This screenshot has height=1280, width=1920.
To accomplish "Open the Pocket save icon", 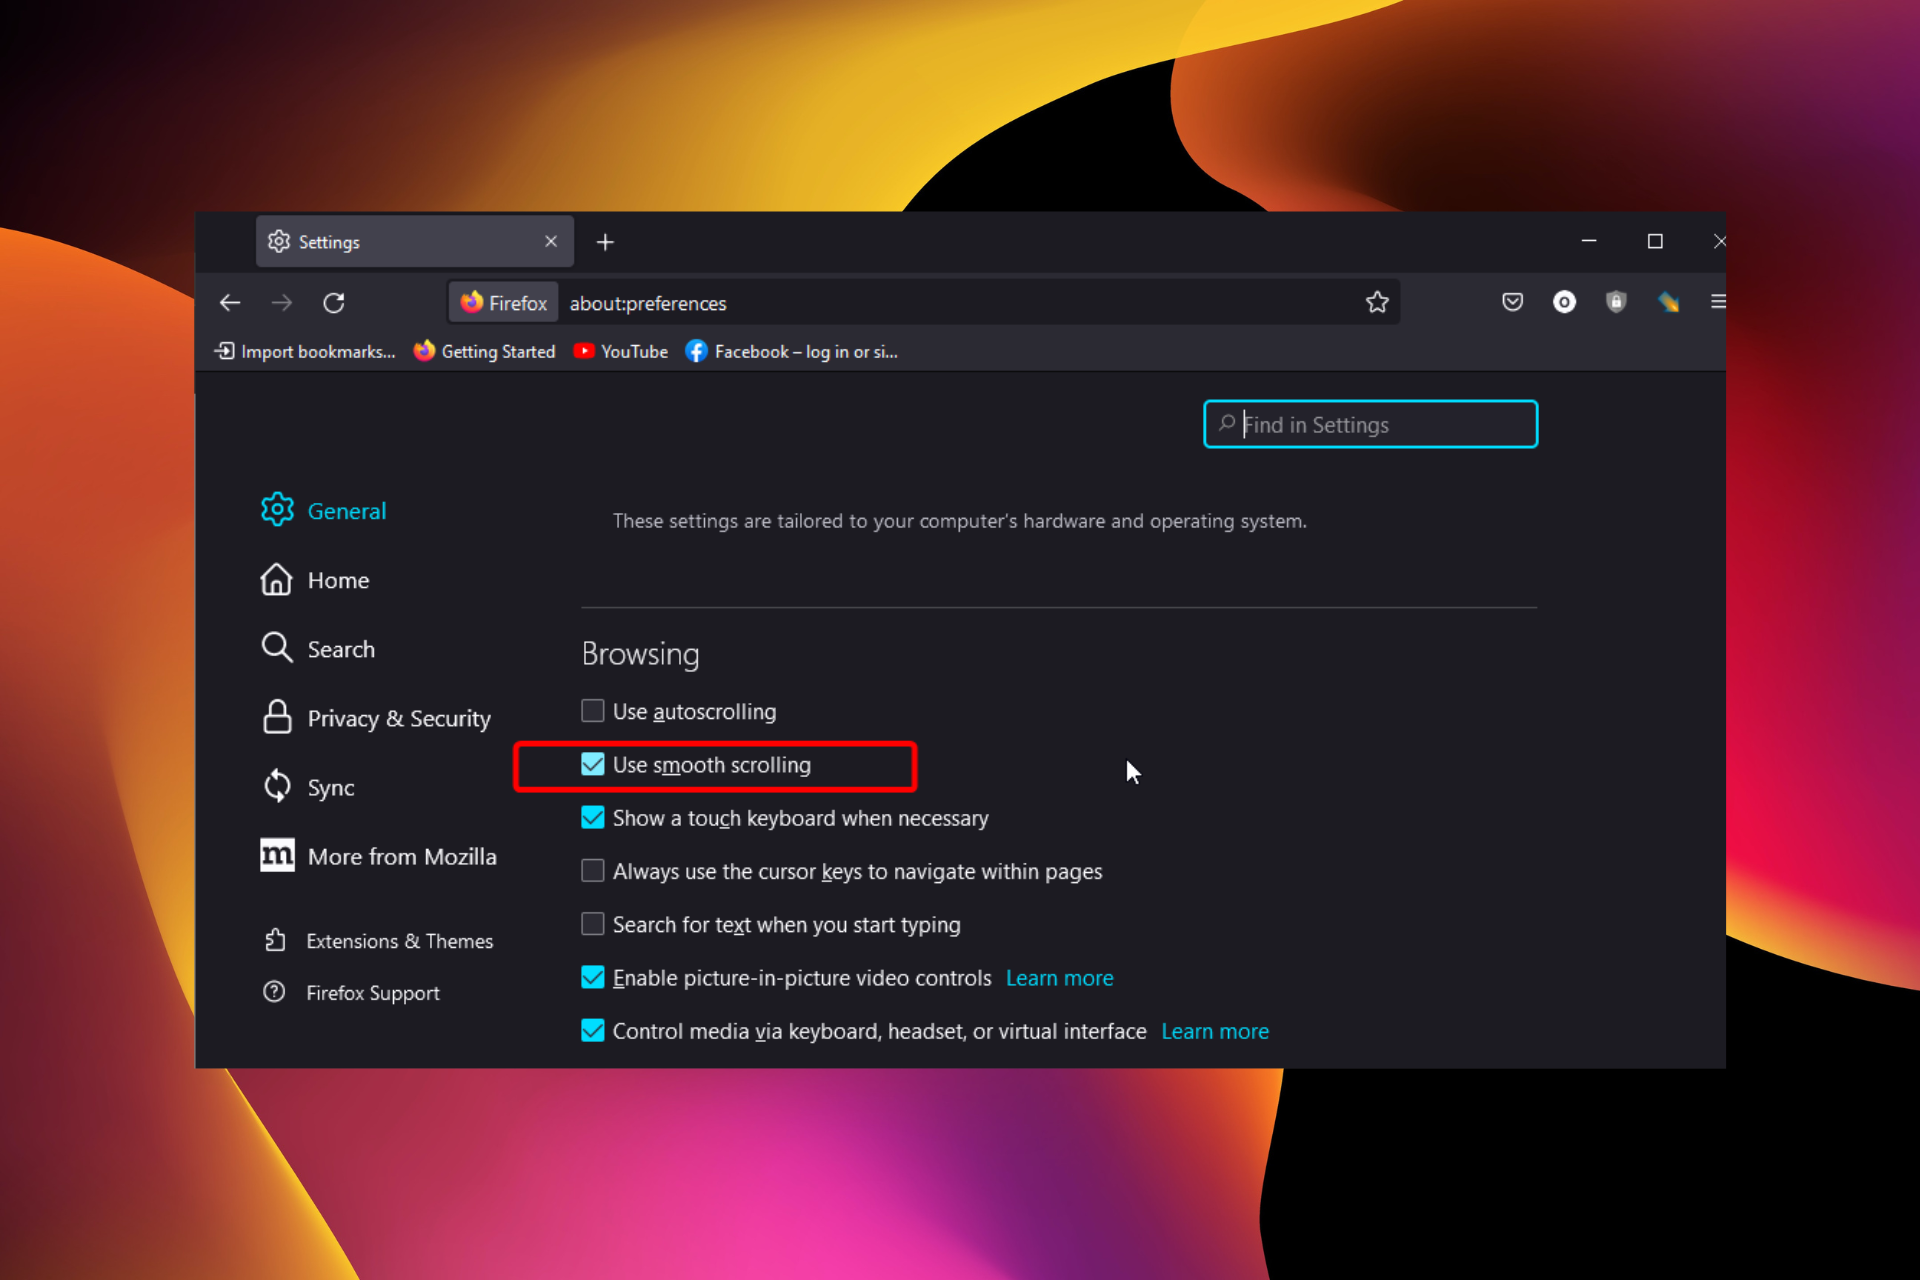I will [1512, 302].
